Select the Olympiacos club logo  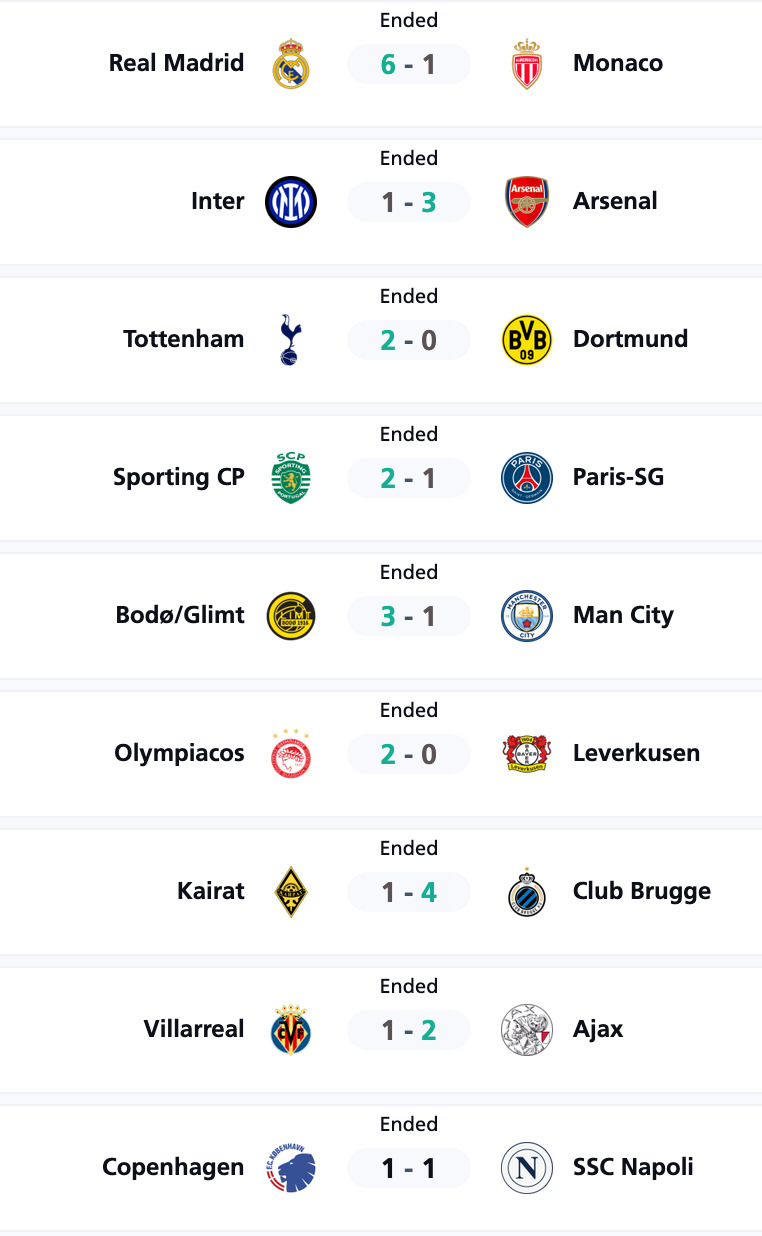pyautogui.click(x=291, y=754)
